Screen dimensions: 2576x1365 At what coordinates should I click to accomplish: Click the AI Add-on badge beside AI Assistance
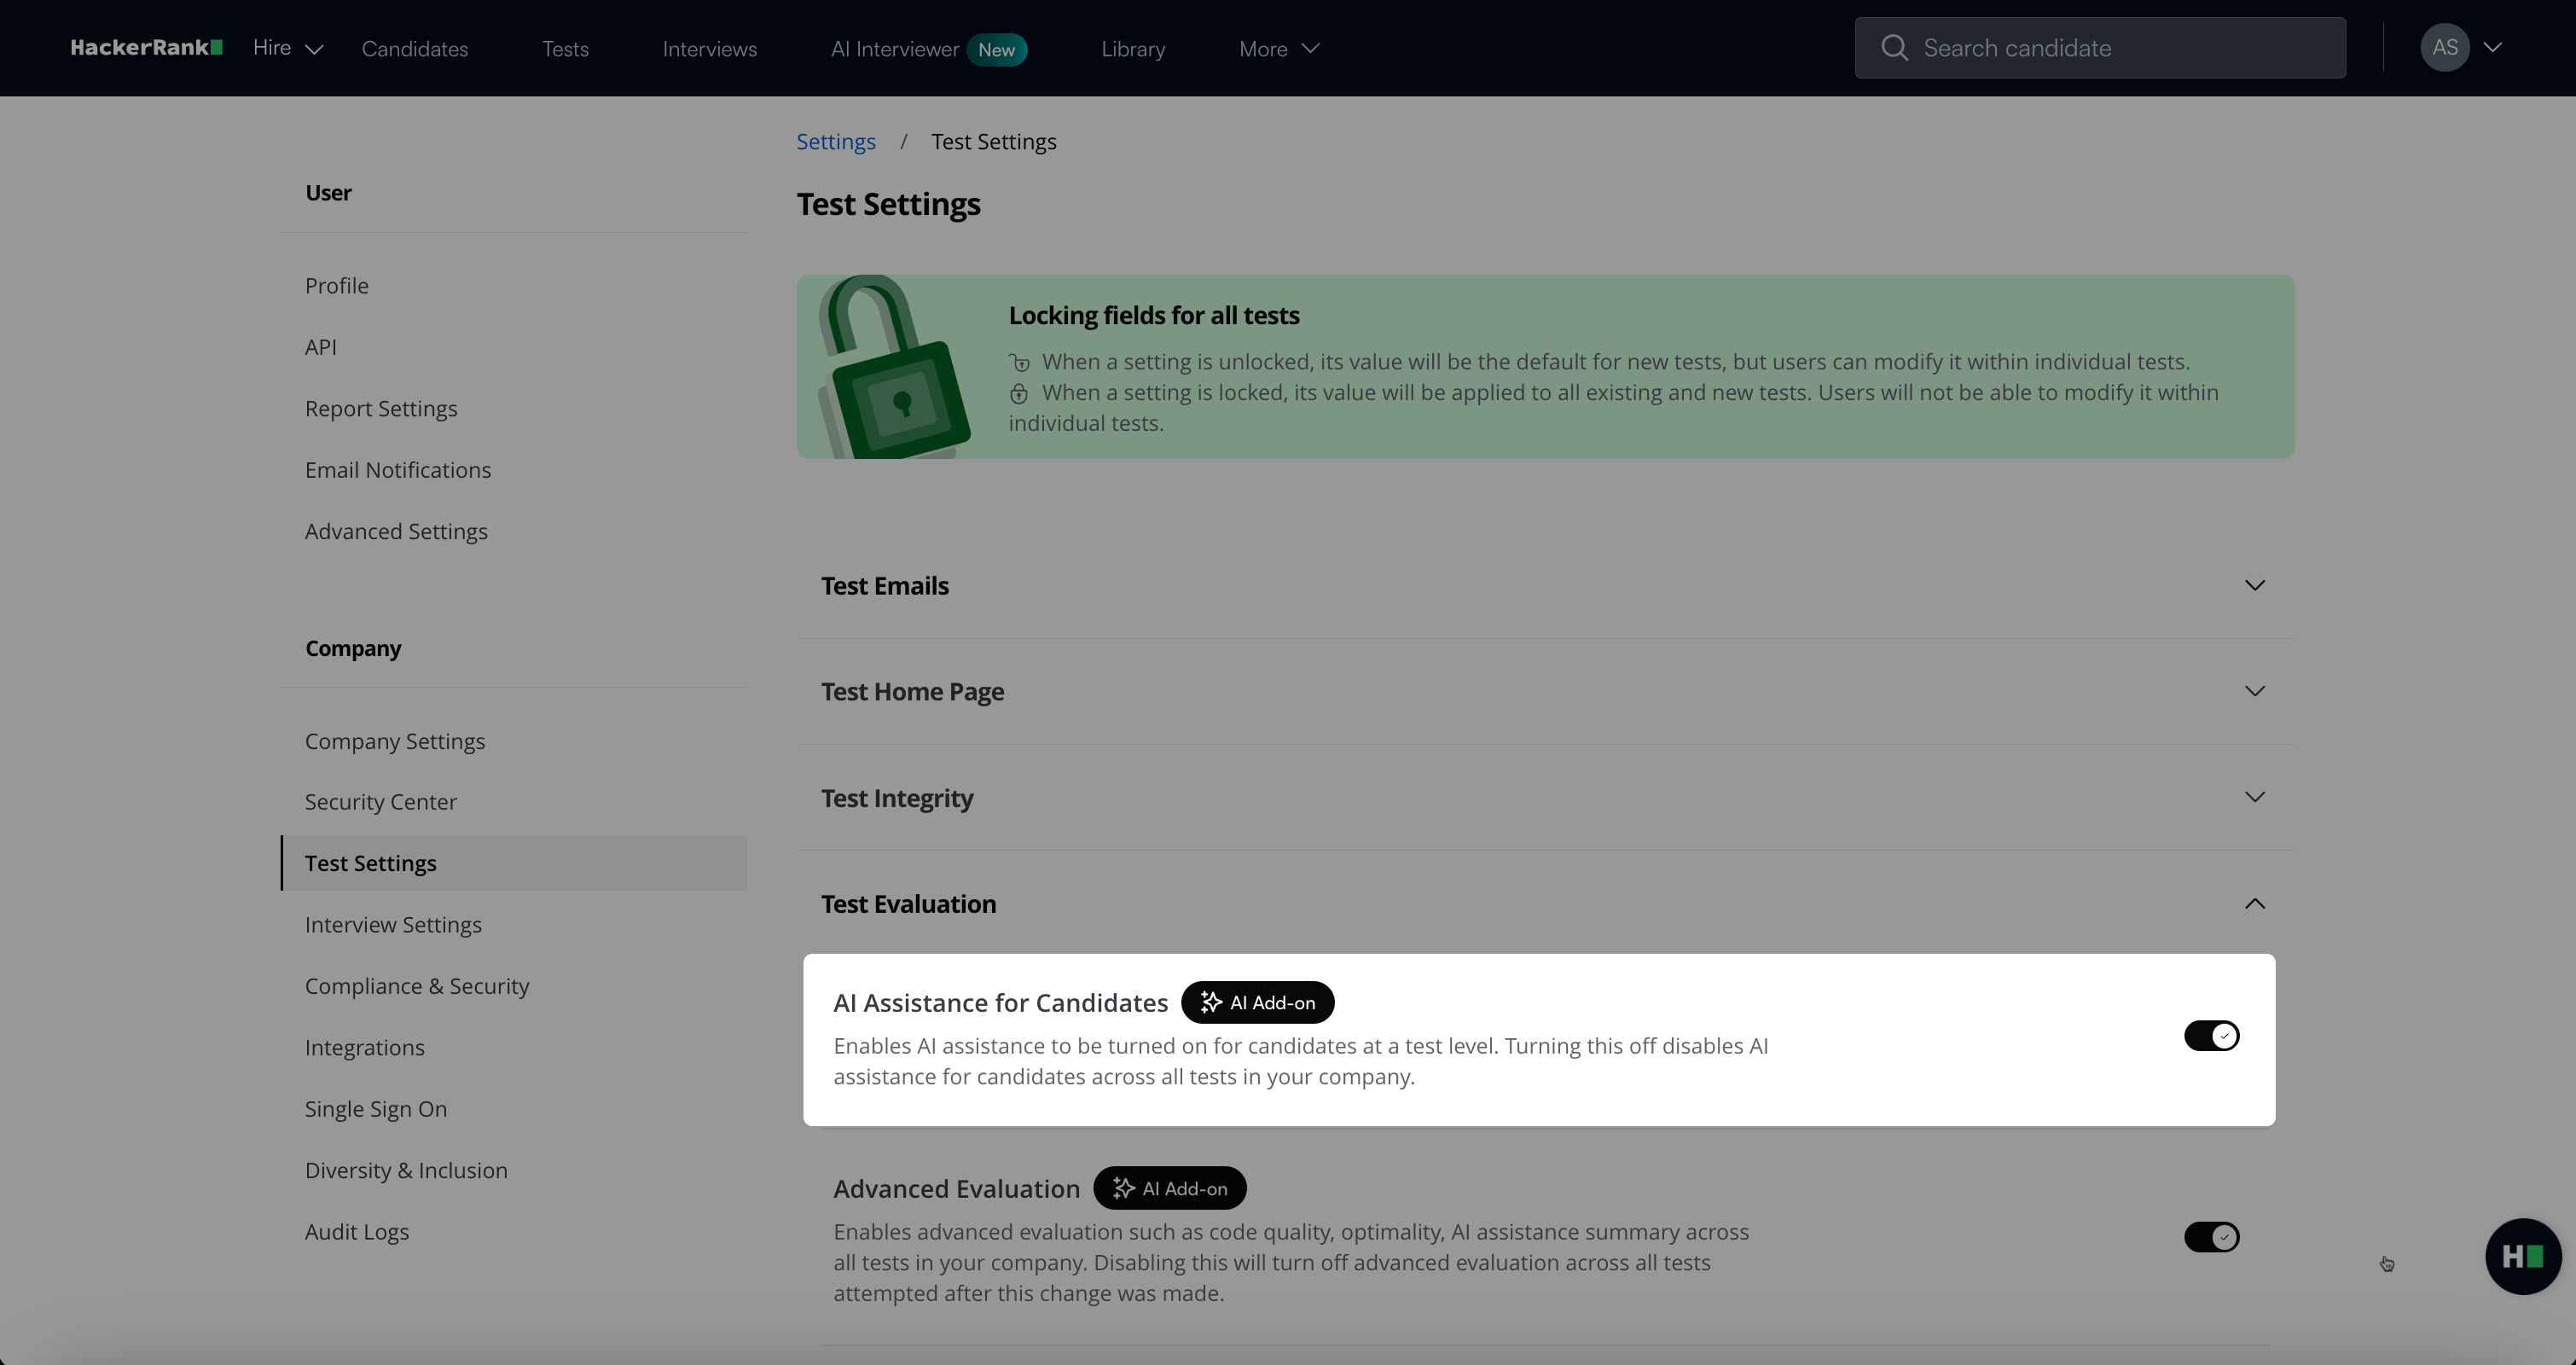1257,1002
